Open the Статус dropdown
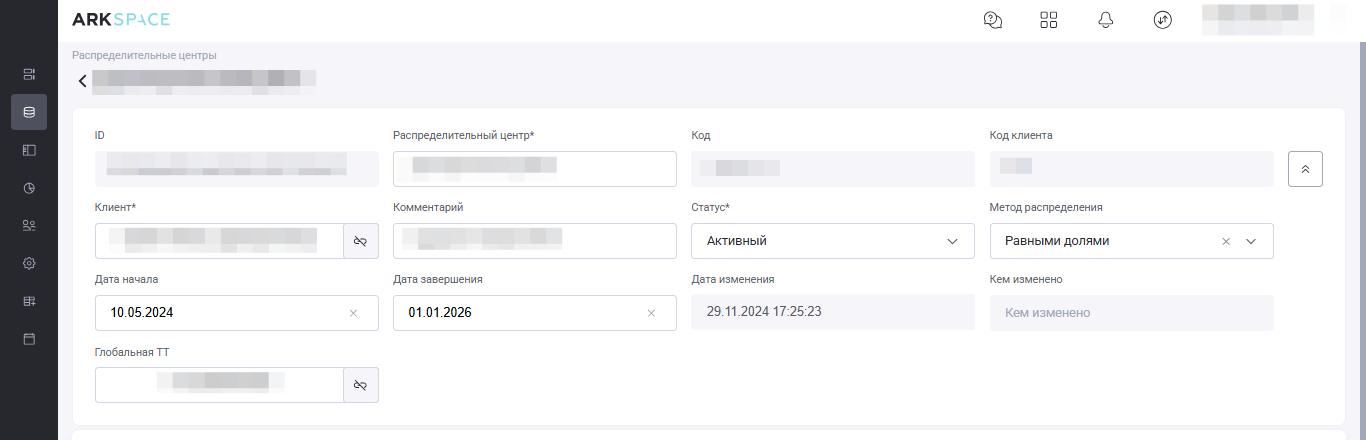This screenshot has height=440, width=1366. point(832,241)
